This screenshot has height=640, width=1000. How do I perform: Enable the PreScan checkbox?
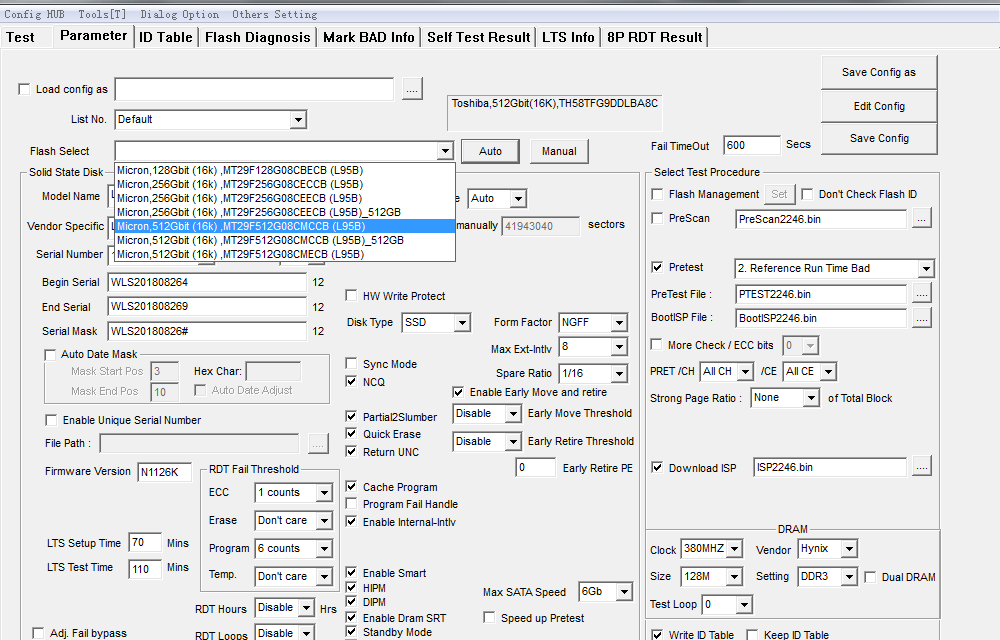(x=657, y=218)
